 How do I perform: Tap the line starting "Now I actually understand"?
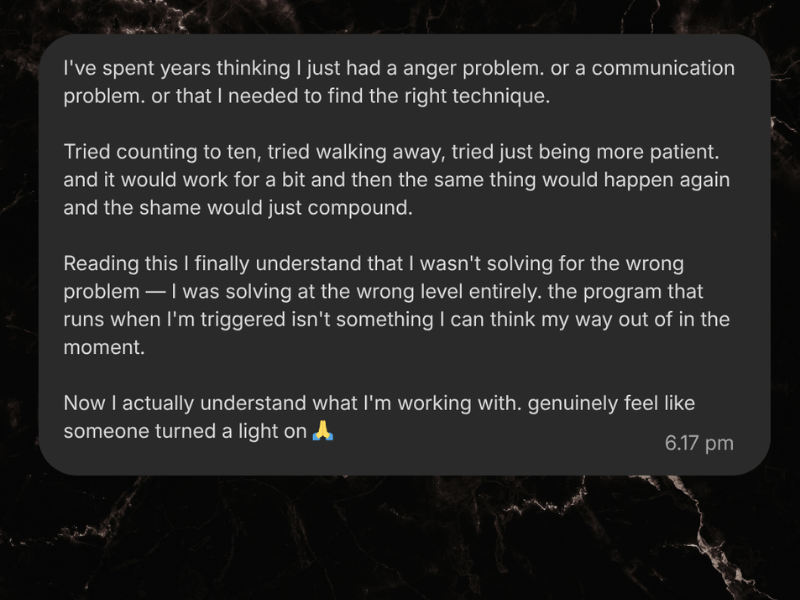coord(379,404)
